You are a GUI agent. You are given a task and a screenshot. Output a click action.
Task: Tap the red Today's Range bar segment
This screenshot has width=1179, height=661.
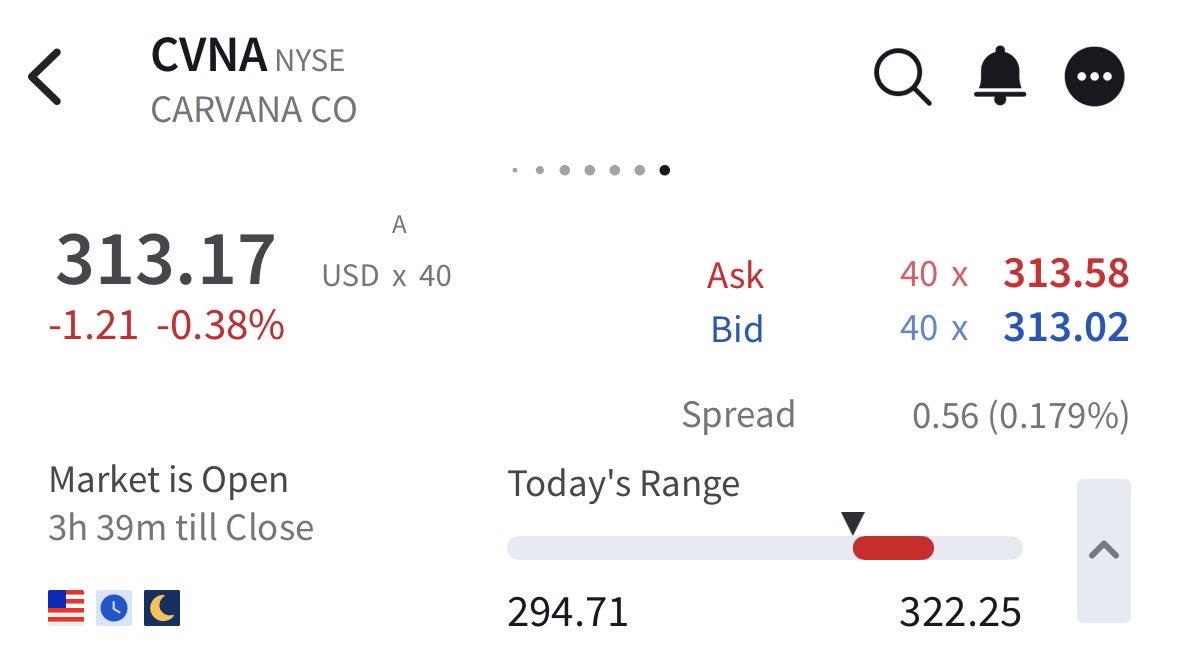pyautogui.click(x=893, y=548)
